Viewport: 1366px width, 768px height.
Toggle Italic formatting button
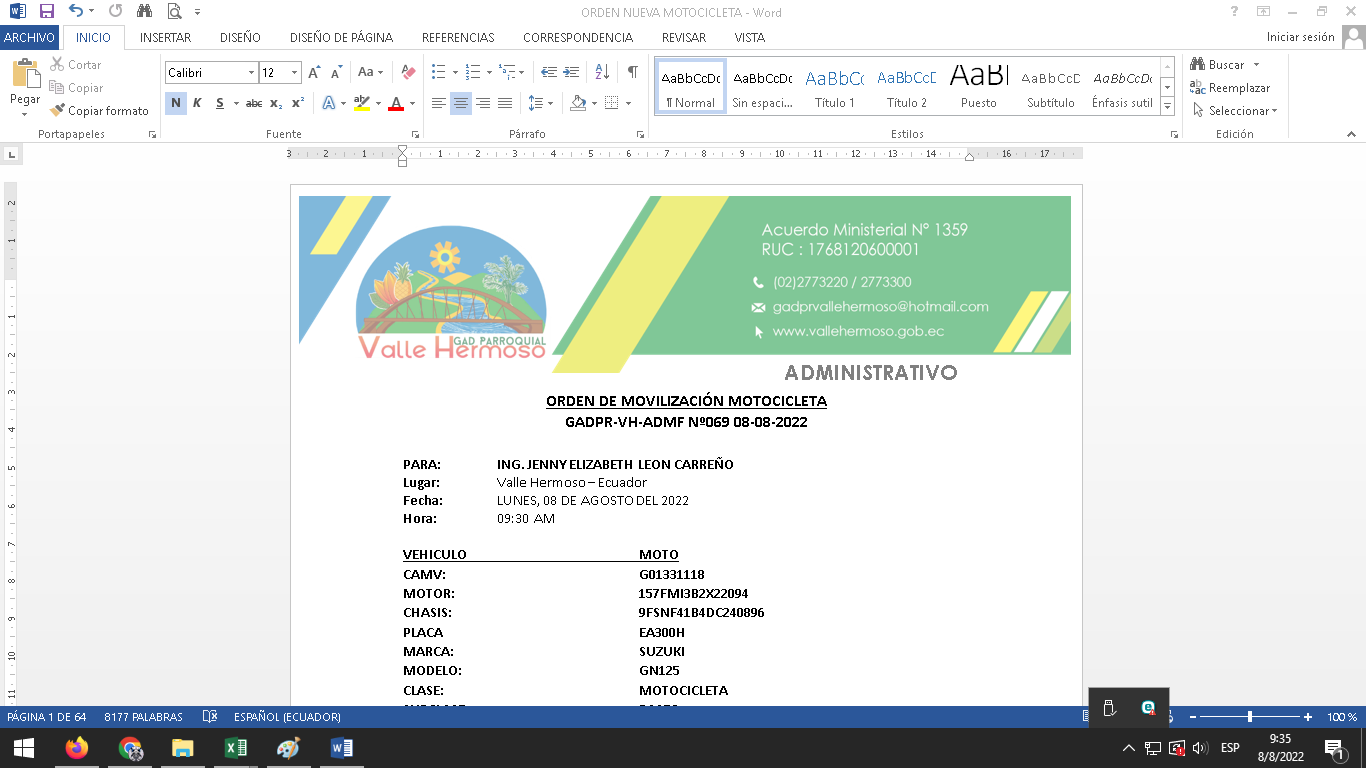[x=197, y=103]
